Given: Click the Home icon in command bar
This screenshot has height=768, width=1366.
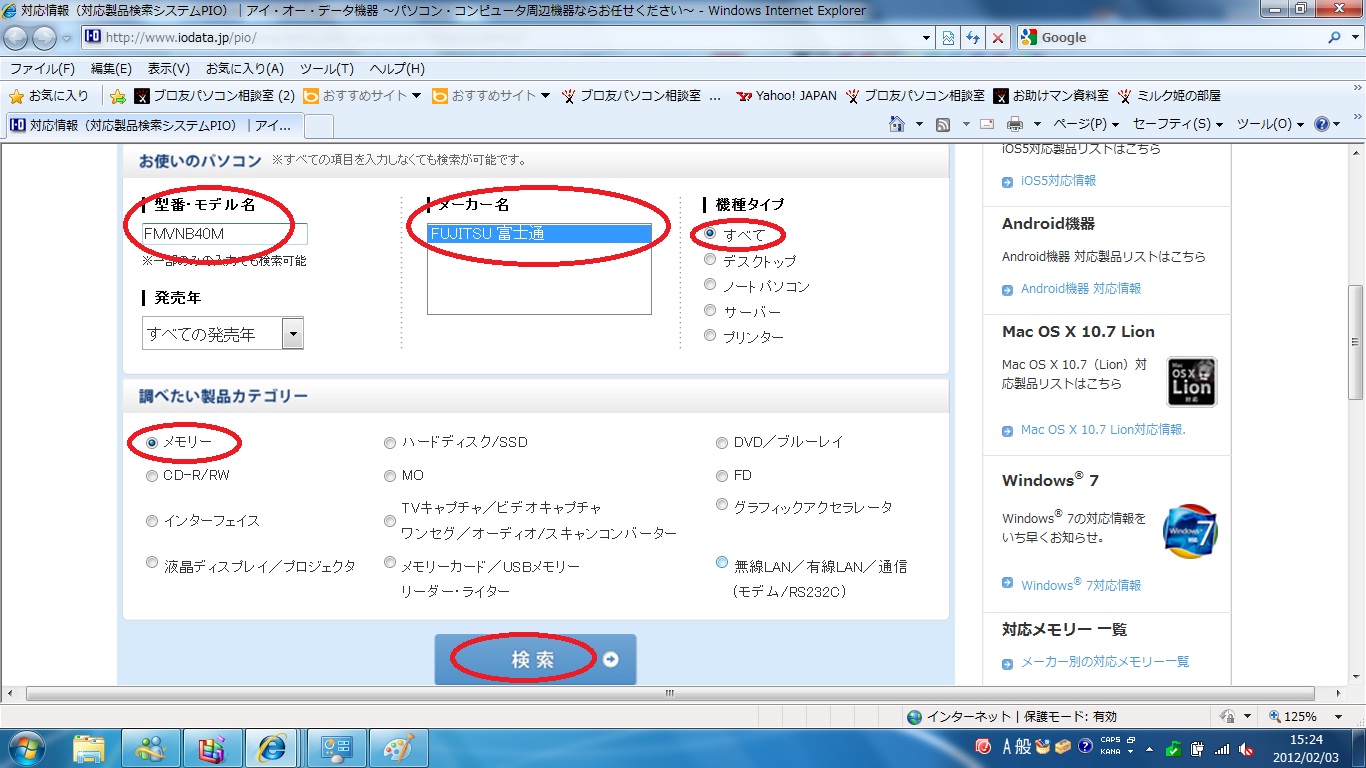Looking at the screenshot, I should tap(897, 124).
